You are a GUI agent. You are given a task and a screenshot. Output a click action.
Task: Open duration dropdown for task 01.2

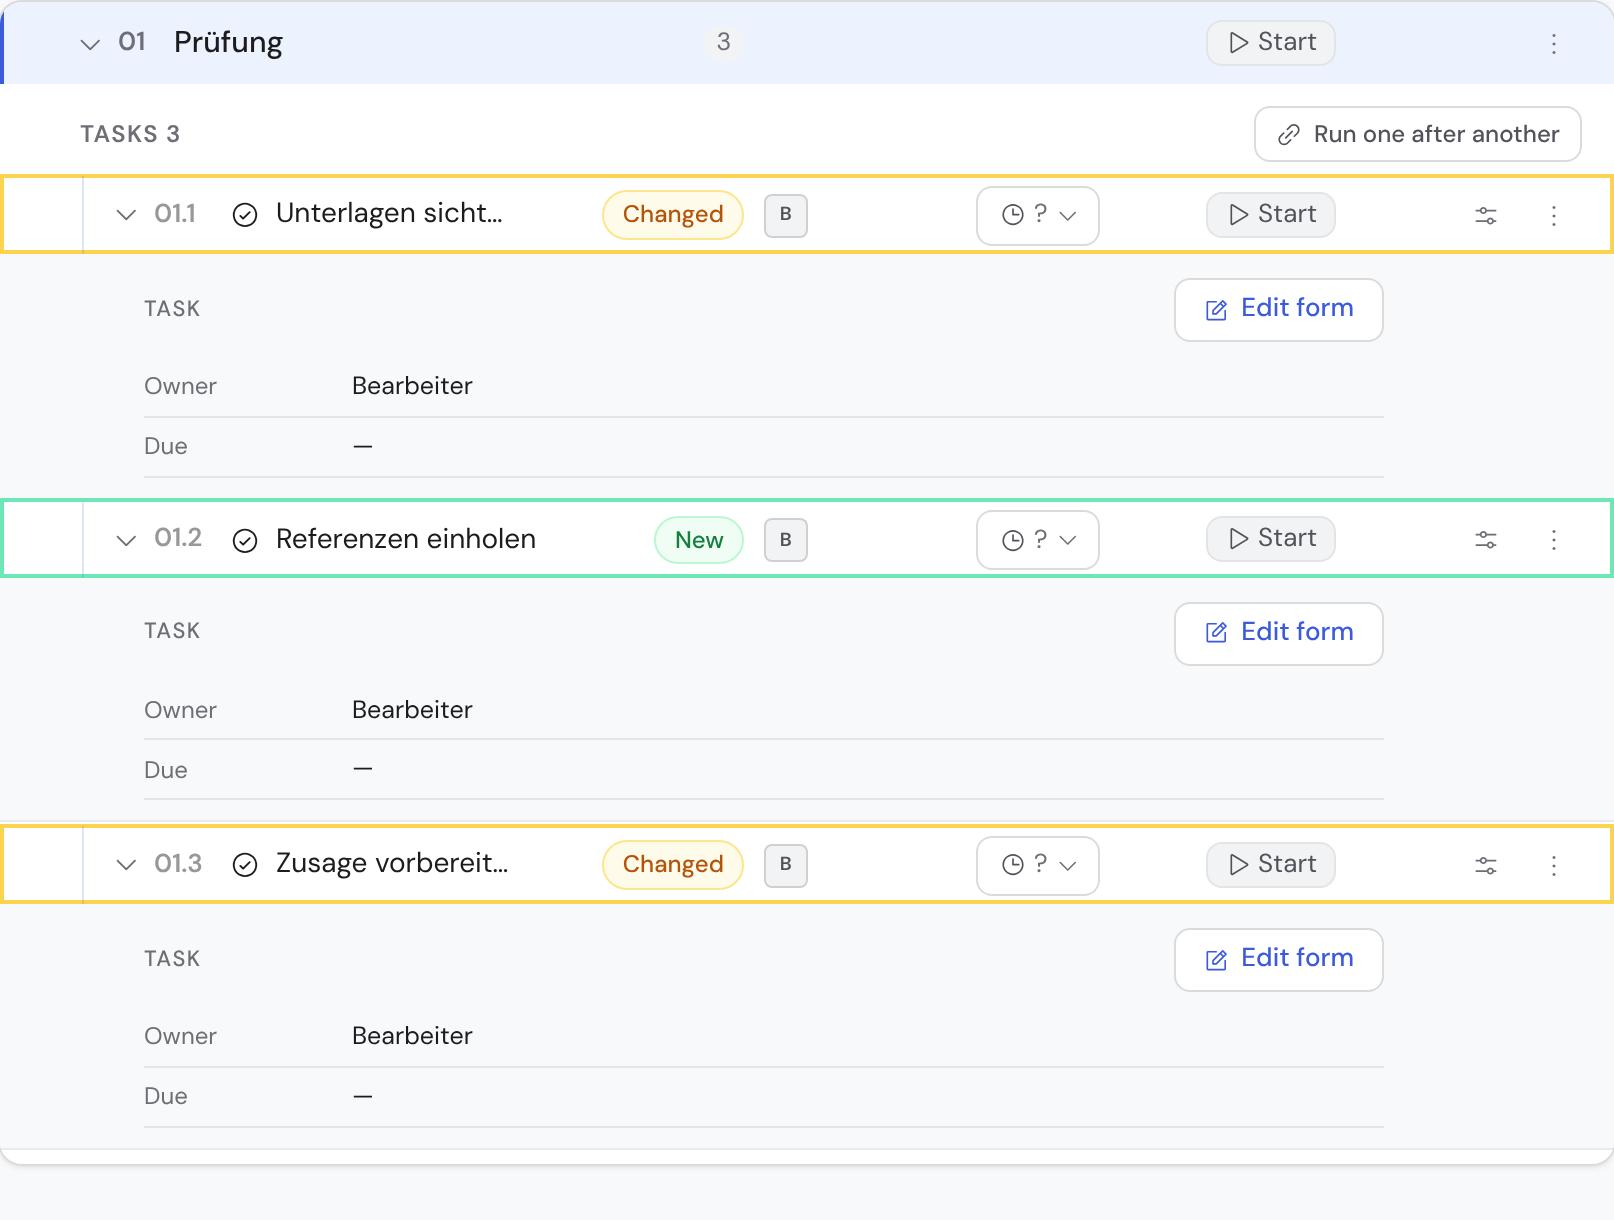point(1038,540)
